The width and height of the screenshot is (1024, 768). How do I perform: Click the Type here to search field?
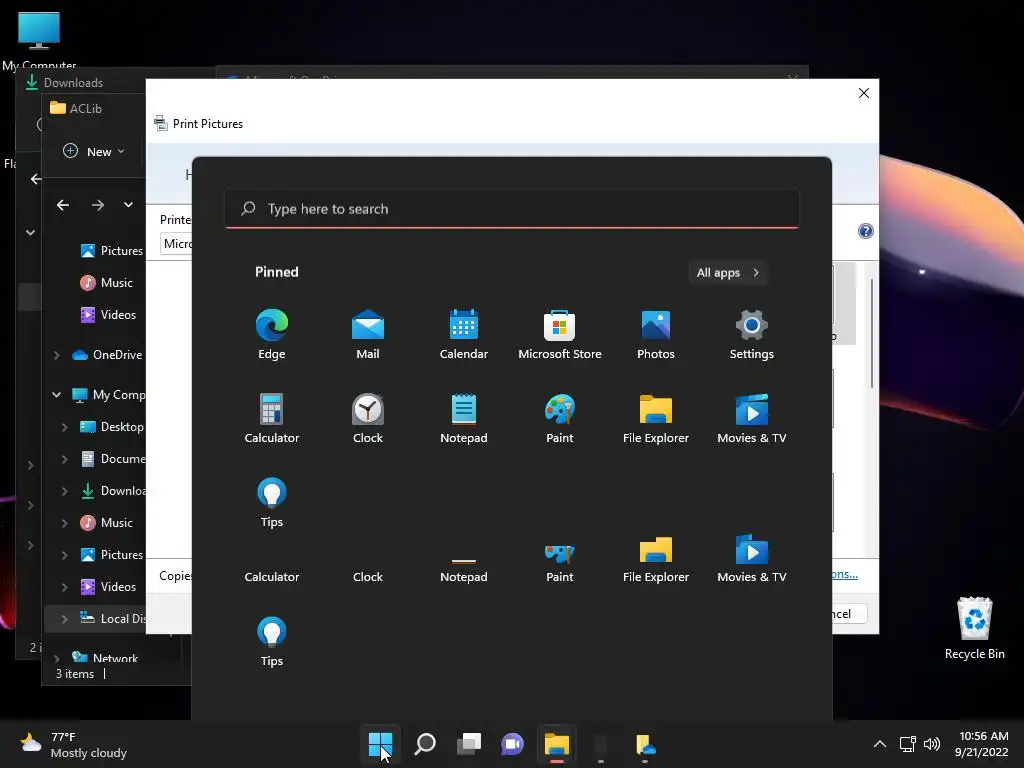coord(512,209)
